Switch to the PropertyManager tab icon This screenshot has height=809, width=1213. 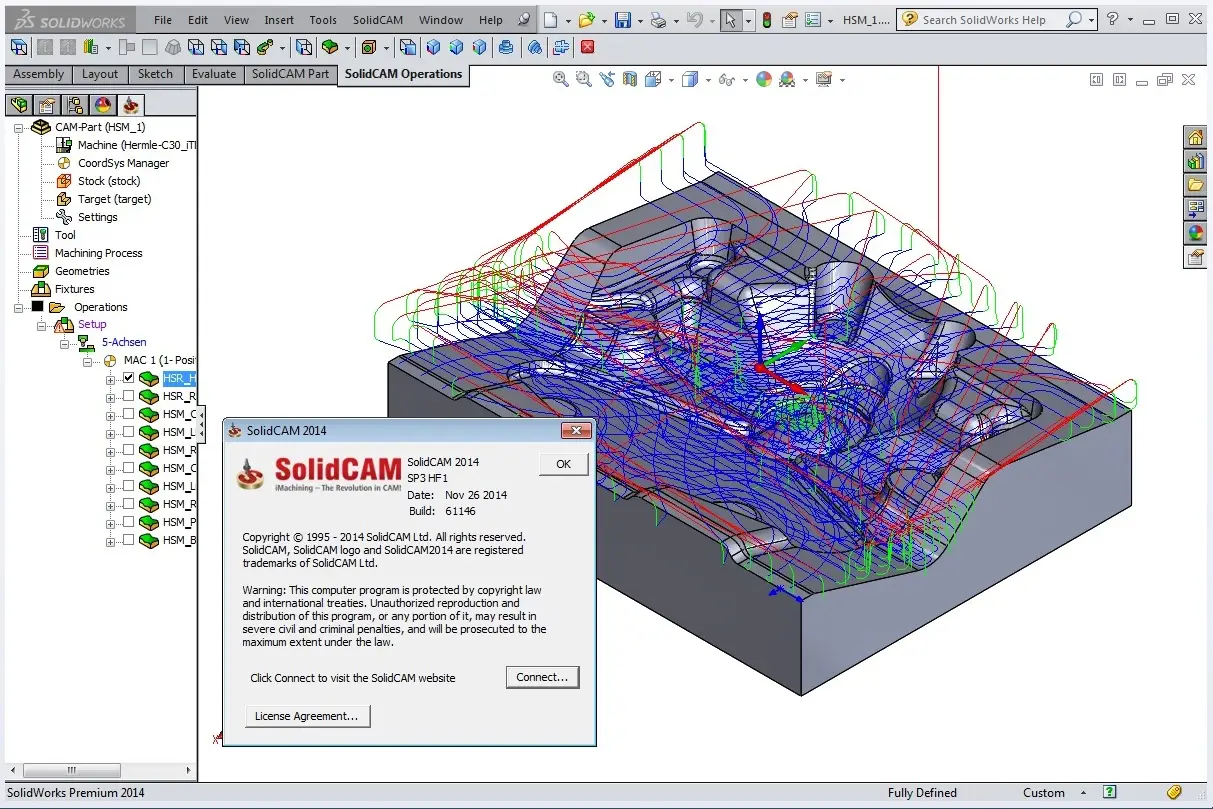point(46,105)
